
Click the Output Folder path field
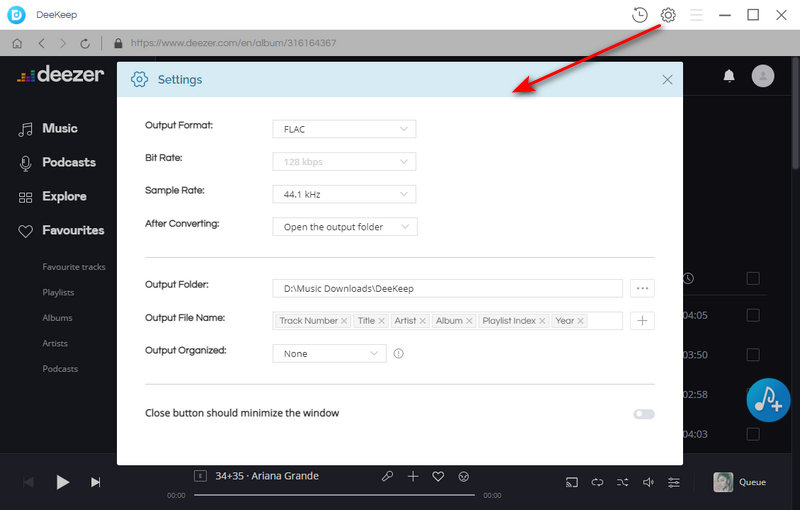[x=447, y=288]
